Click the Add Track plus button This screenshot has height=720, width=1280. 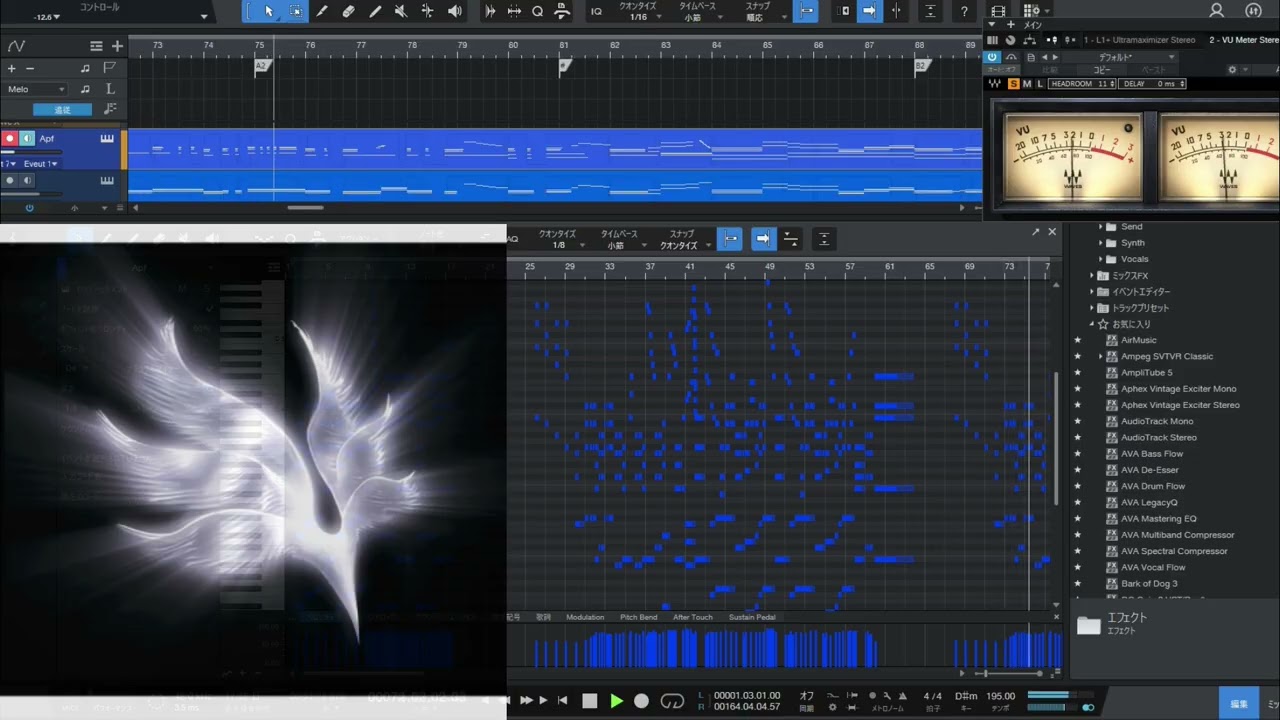117,46
